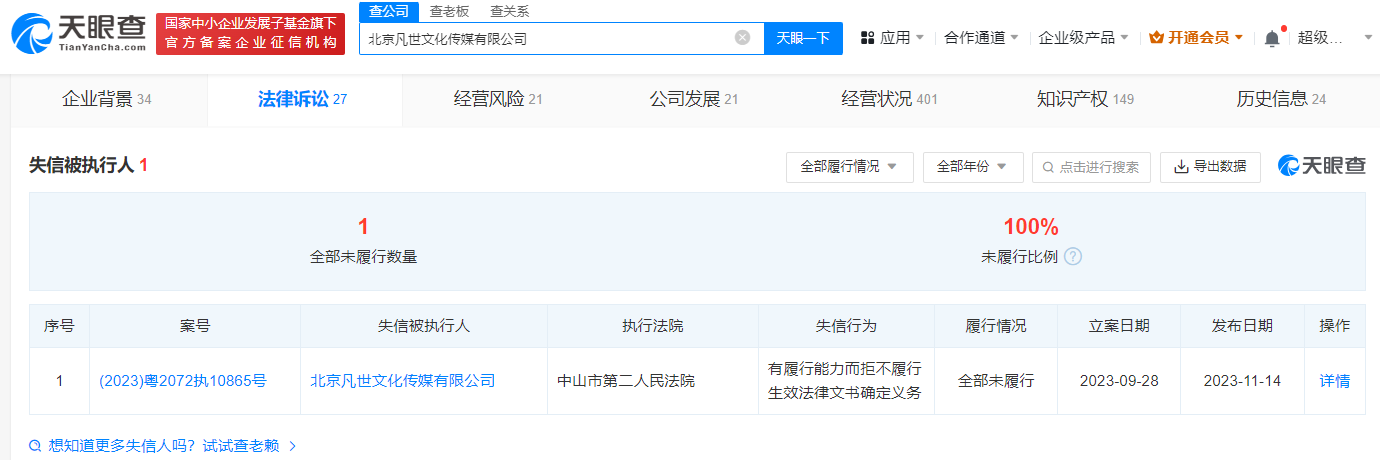Open the 超级 user account dropdown
Viewport: 1380px width, 460px height.
[1335, 38]
